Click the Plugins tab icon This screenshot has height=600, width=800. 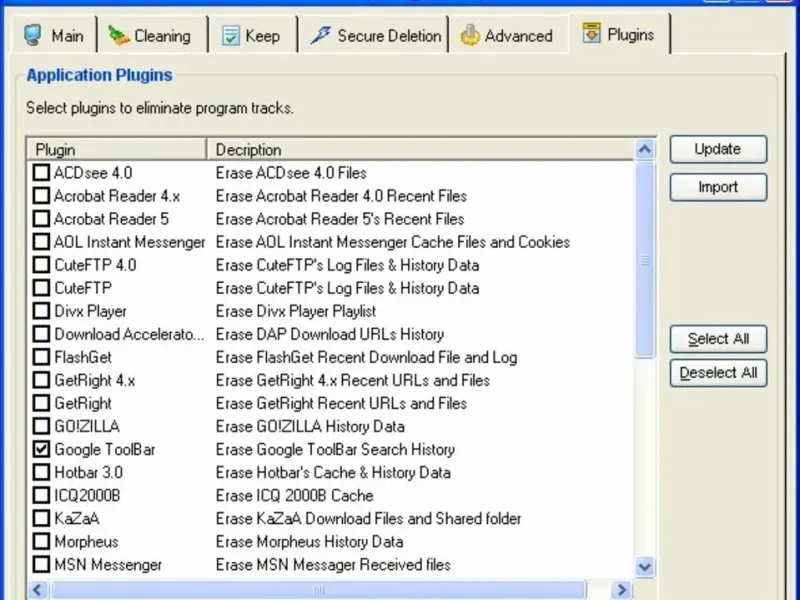[x=592, y=33]
